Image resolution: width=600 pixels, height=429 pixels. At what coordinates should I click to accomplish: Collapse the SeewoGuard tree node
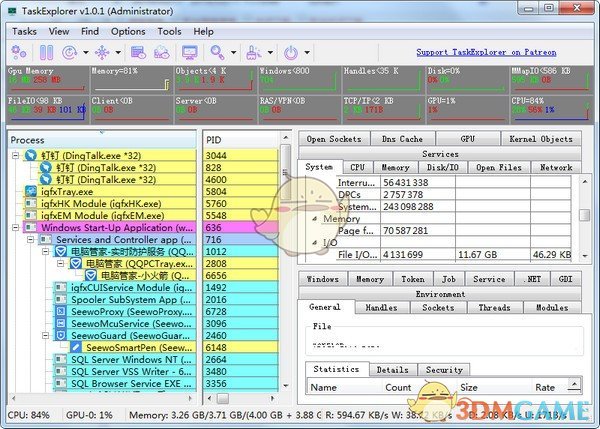[46, 336]
